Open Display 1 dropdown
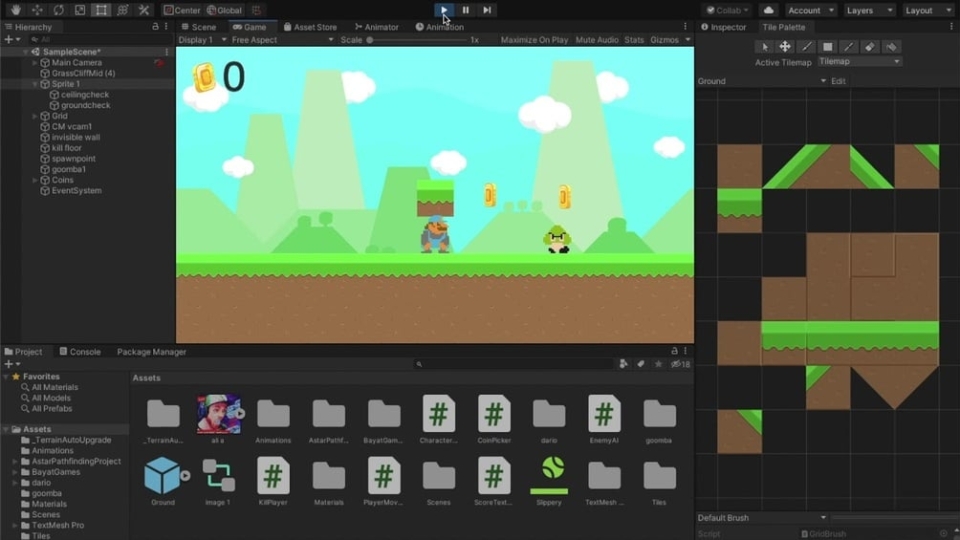Viewport: 960px width, 540px height. (203, 40)
